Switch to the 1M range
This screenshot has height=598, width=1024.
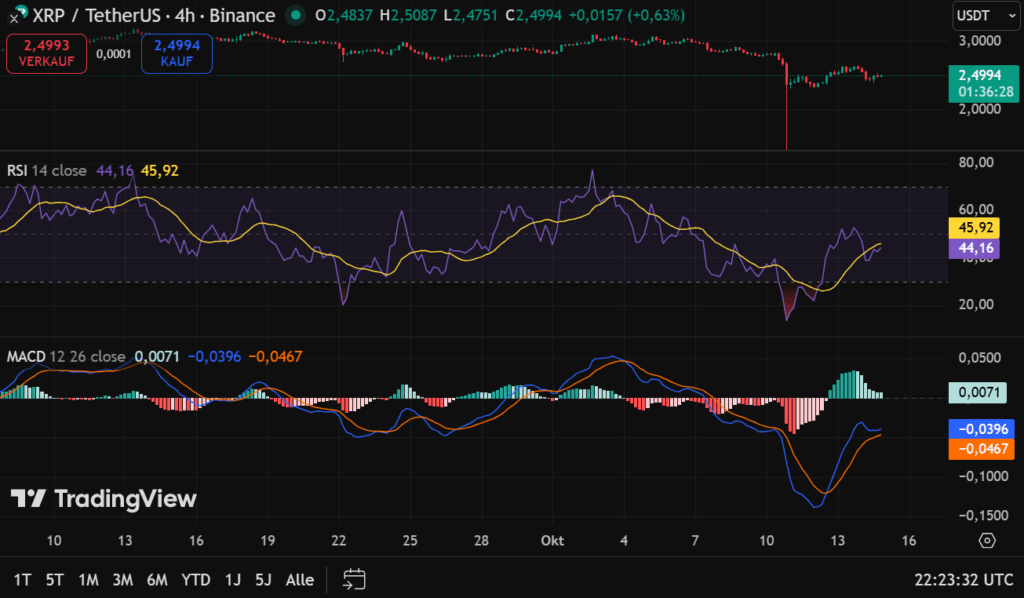click(88, 579)
